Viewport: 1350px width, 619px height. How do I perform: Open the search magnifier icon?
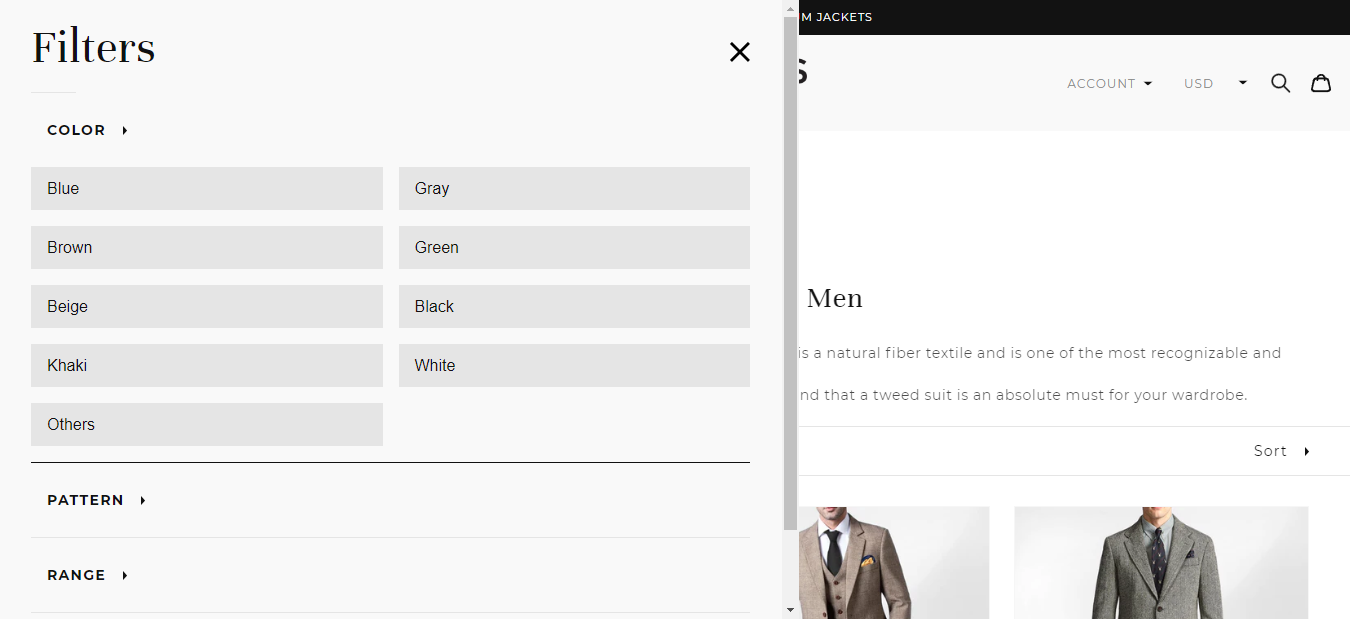pyautogui.click(x=1280, y=83)
